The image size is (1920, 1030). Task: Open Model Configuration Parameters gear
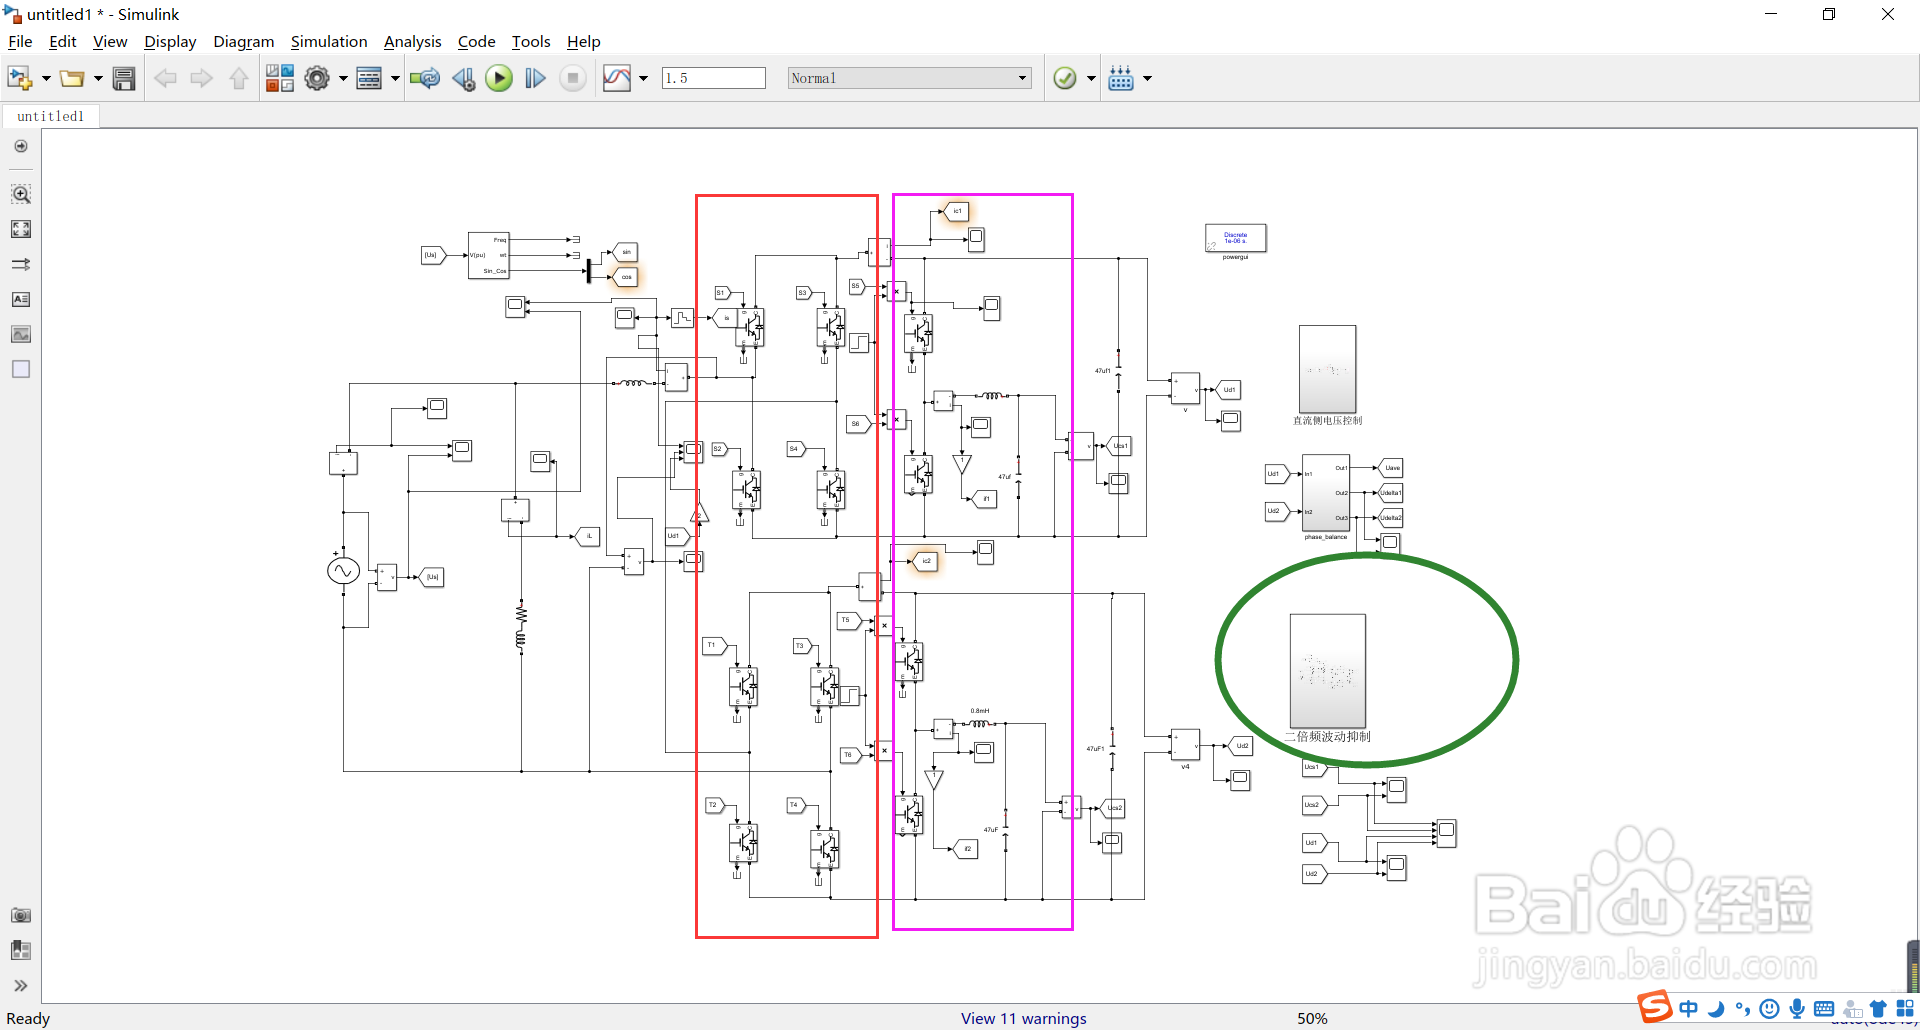[x=317, y=78]
